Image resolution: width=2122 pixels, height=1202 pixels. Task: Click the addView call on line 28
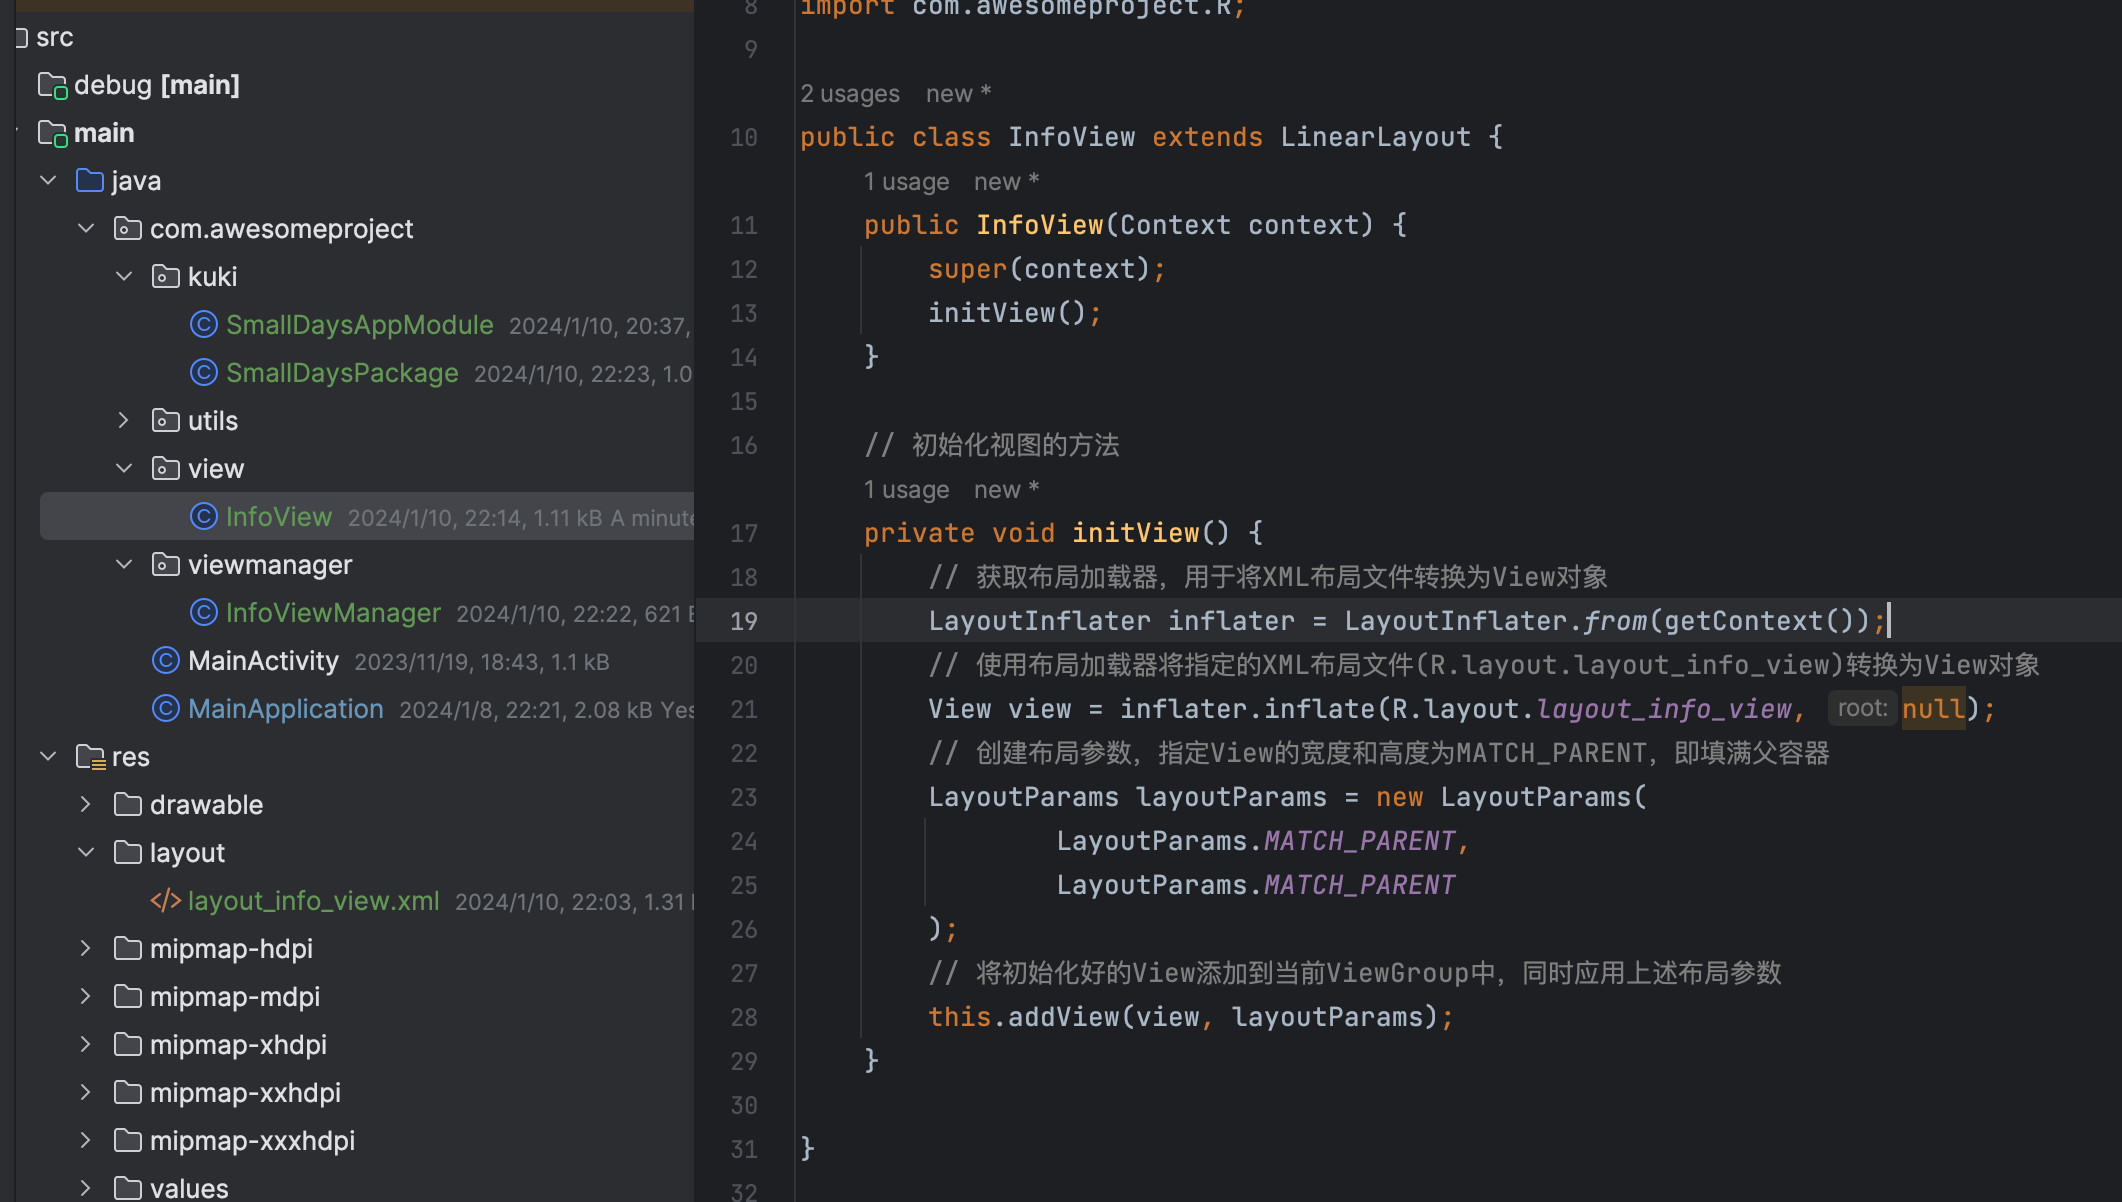pyautogui.click(x=1063, y=1017)
